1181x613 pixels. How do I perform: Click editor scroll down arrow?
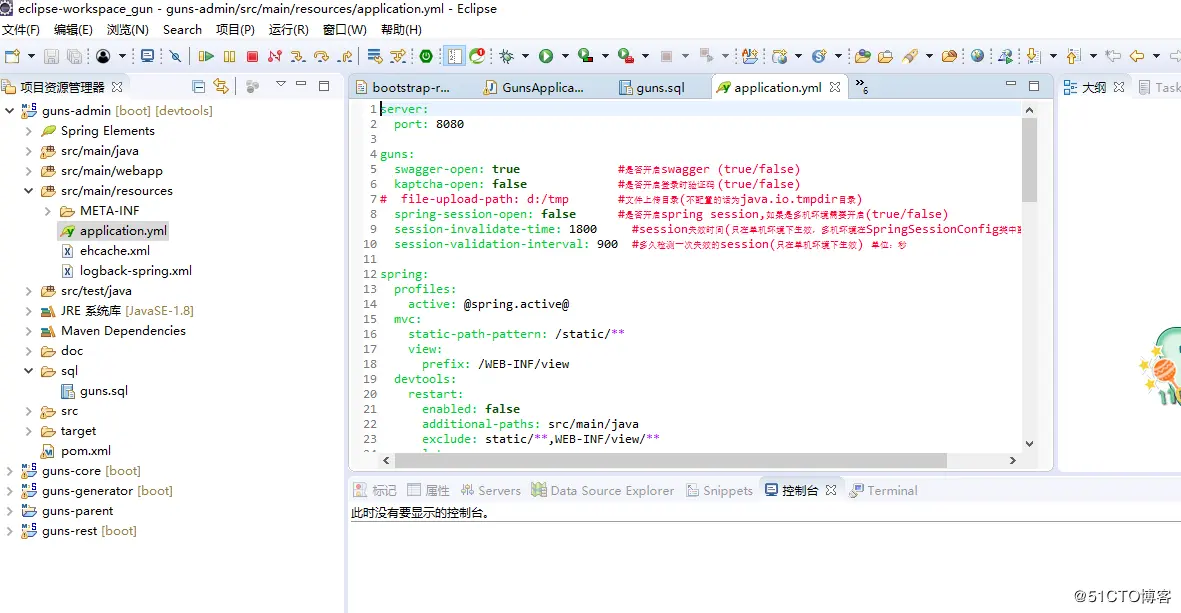pyautogui.click(x=1030, y=444)
